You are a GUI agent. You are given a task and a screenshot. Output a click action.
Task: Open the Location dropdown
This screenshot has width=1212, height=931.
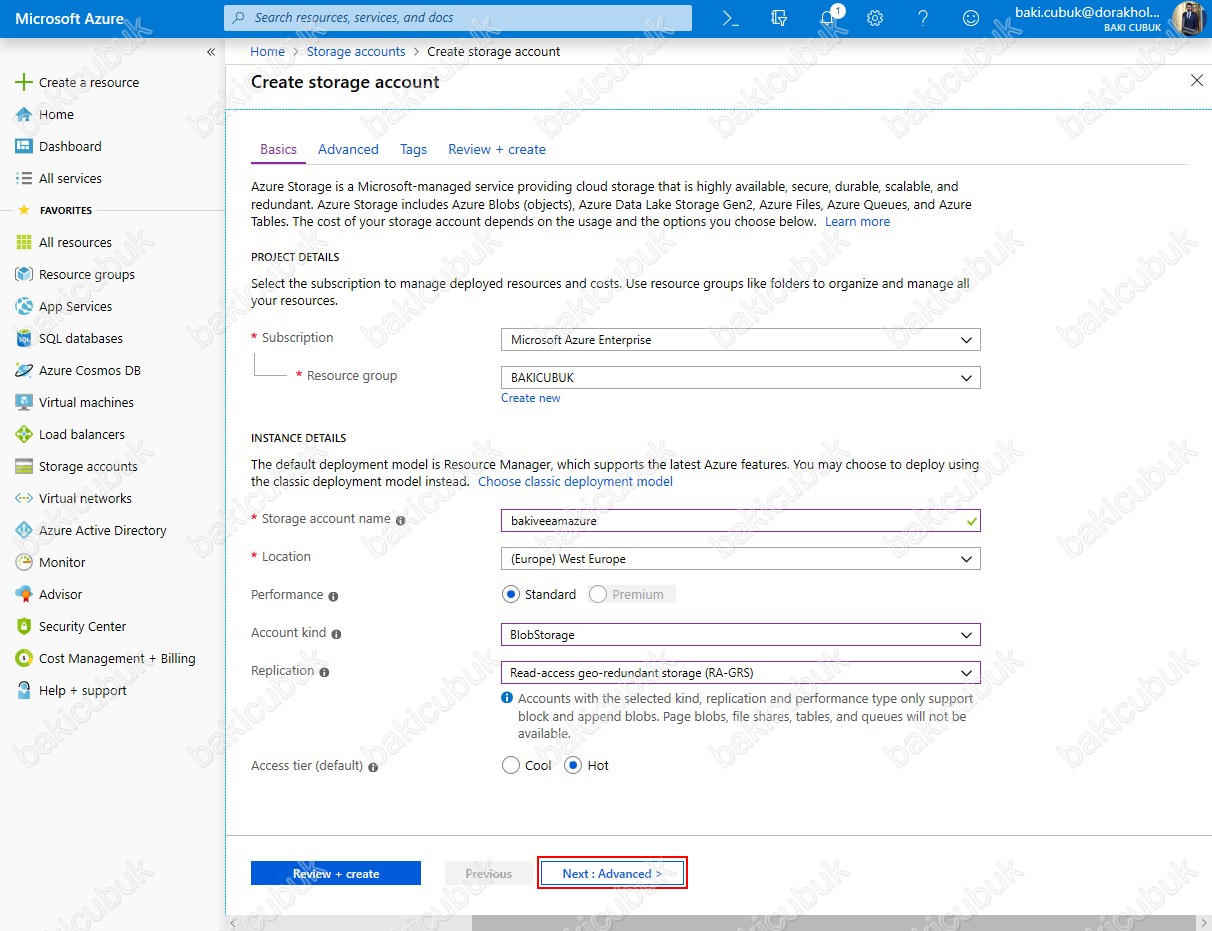pyautogui.click(x=740, y=559)
